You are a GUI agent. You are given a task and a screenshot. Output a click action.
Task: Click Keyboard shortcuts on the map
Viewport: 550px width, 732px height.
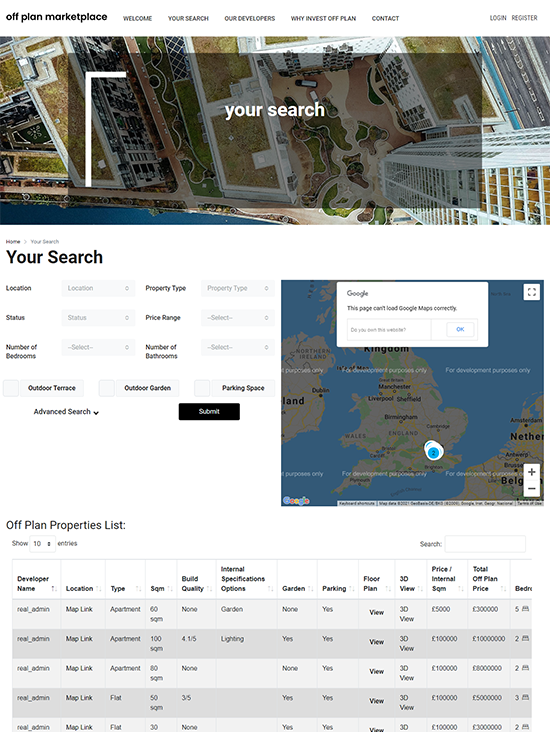coord(357,503)
